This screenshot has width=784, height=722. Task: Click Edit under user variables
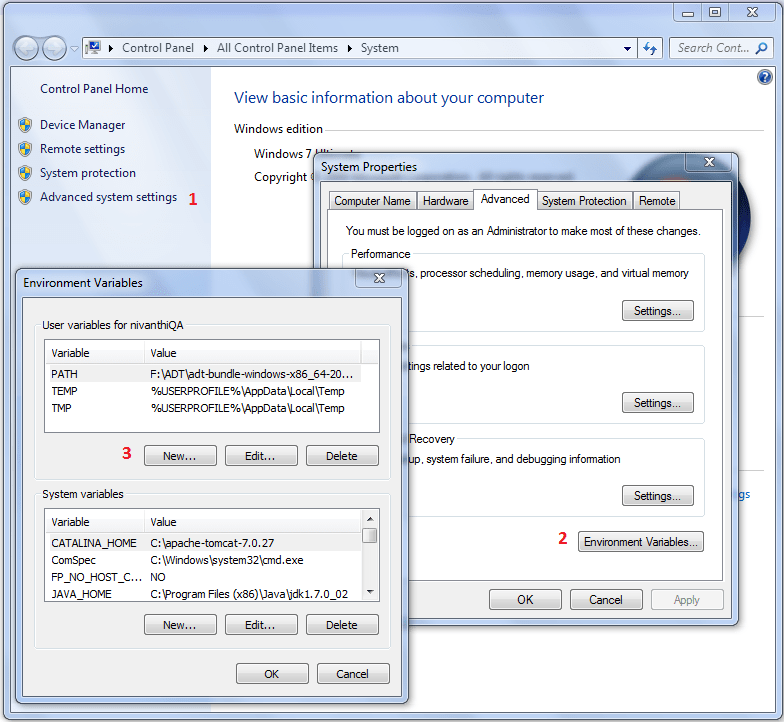tap(261, 456)
